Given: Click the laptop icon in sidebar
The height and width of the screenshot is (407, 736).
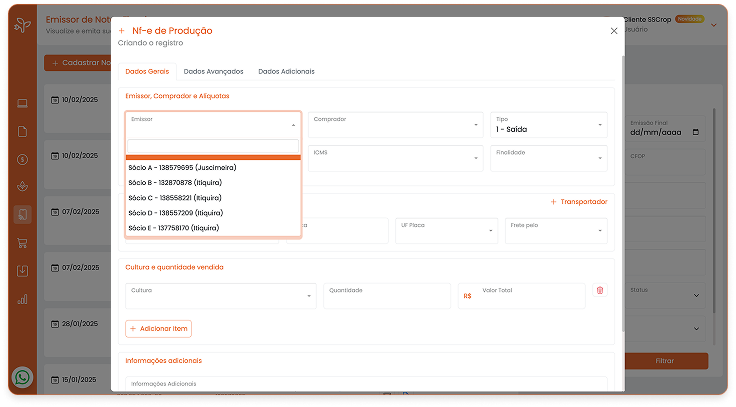Looking at the screenshot, I should point(22,103).
